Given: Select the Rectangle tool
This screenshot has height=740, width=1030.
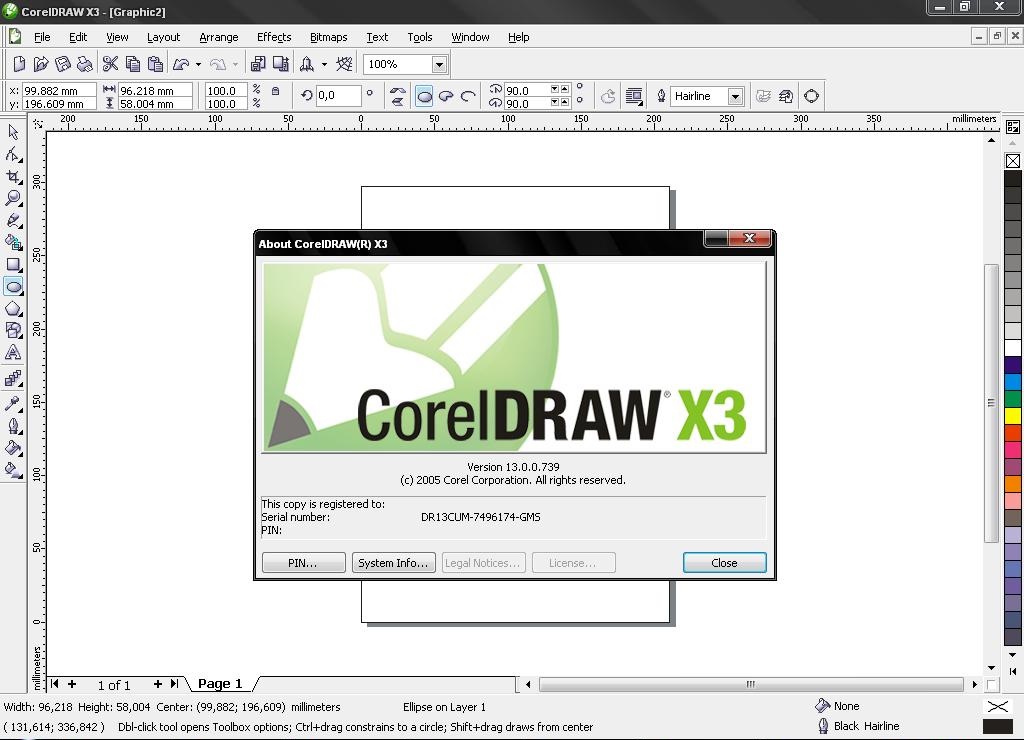Looking at the screenshot, I should coord(13,265).
